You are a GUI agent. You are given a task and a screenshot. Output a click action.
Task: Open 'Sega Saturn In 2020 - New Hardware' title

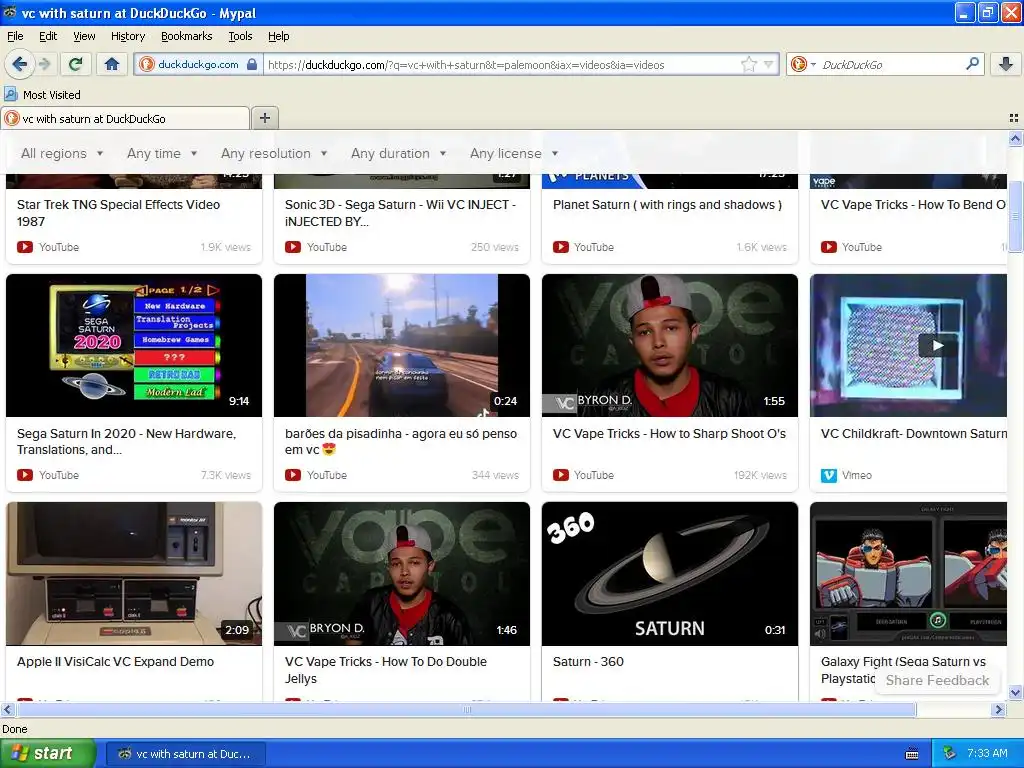127,441
